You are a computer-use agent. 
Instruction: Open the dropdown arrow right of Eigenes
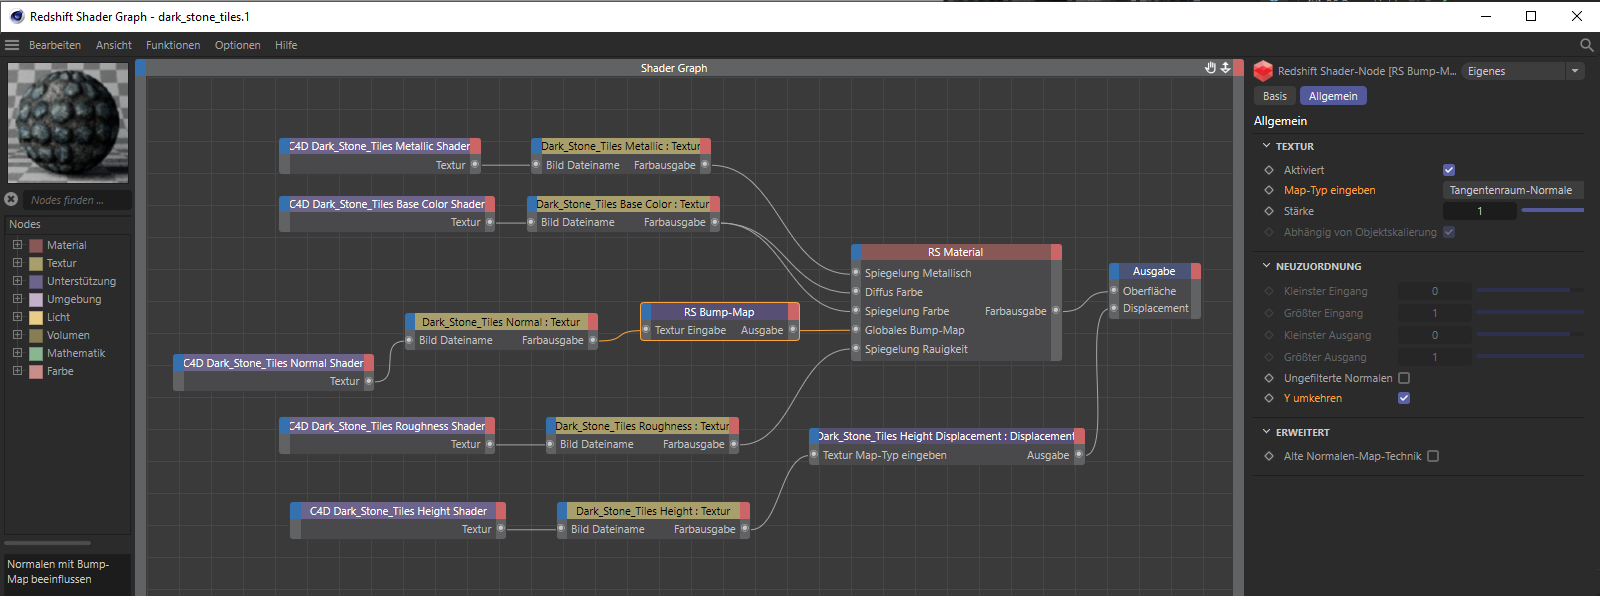(x=1575, y=71)
